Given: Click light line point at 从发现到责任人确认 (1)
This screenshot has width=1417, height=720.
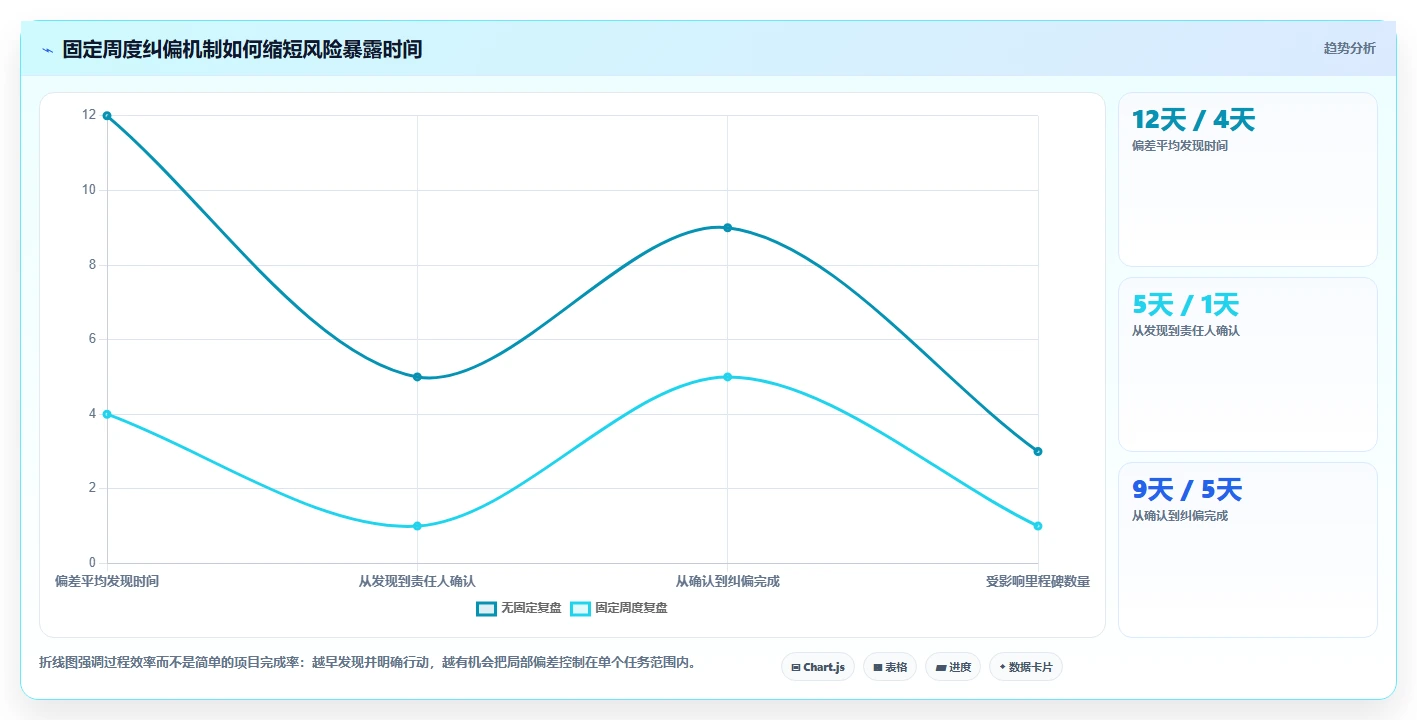Looking at the screenshot, I should [417, 526].
